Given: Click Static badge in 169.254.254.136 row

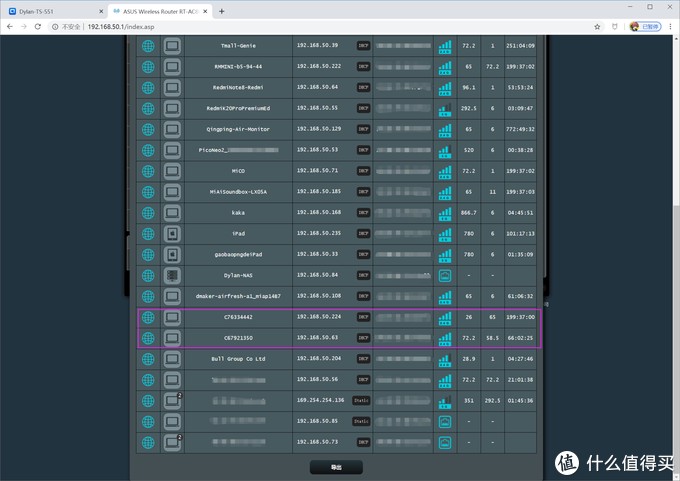Looking at the screenshot, I should 361,401.
